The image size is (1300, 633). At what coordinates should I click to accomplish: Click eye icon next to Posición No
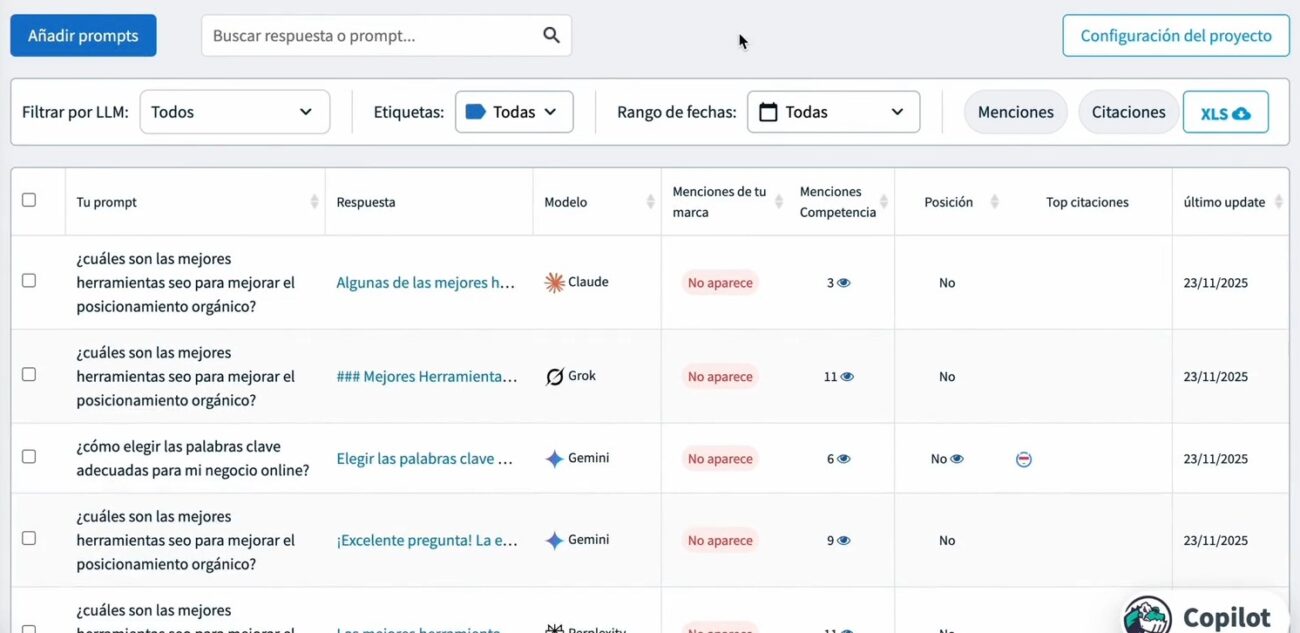click(x=957, y=459)
